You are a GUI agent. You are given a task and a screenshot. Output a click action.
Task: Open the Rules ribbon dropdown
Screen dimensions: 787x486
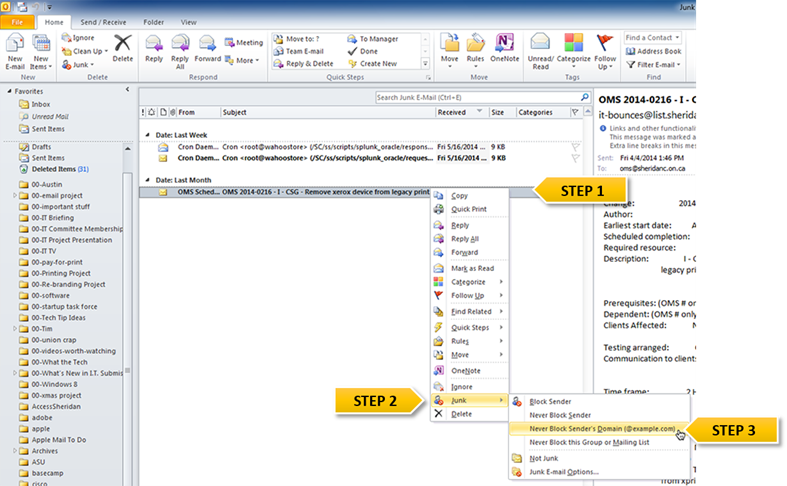[475, 52]
